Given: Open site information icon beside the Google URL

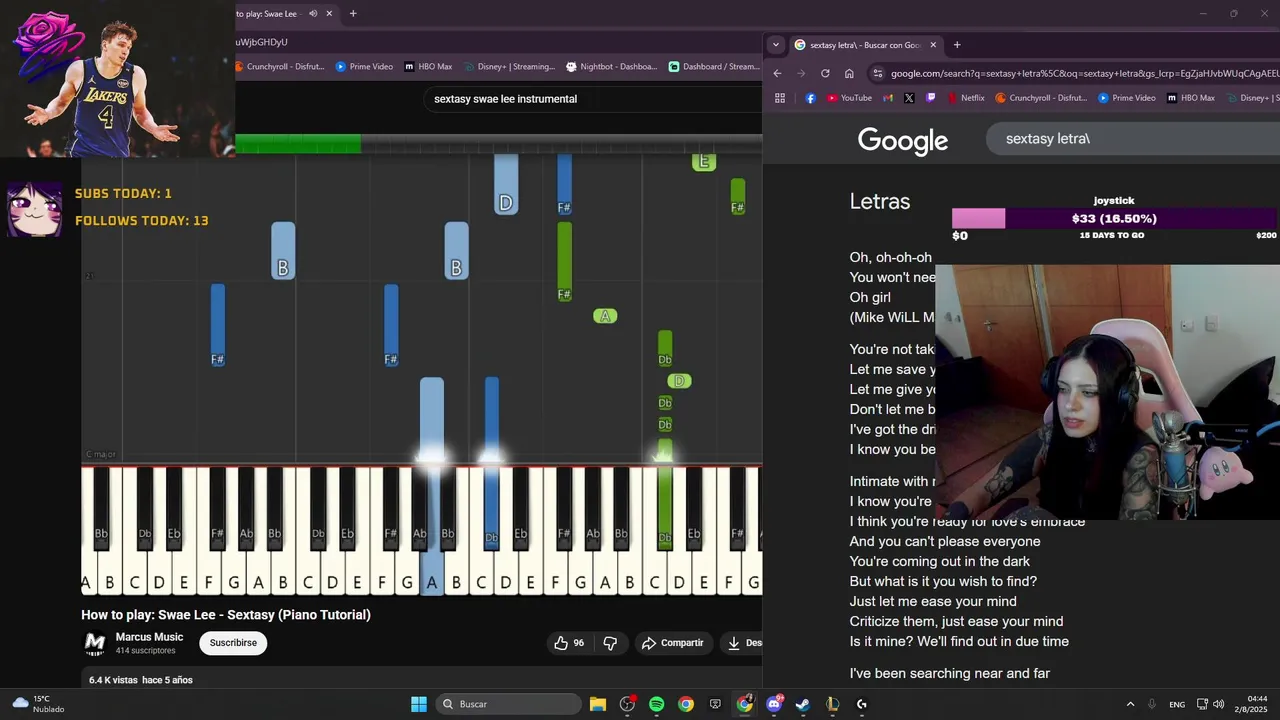Looking at the screenshot, I should point(877,73).
